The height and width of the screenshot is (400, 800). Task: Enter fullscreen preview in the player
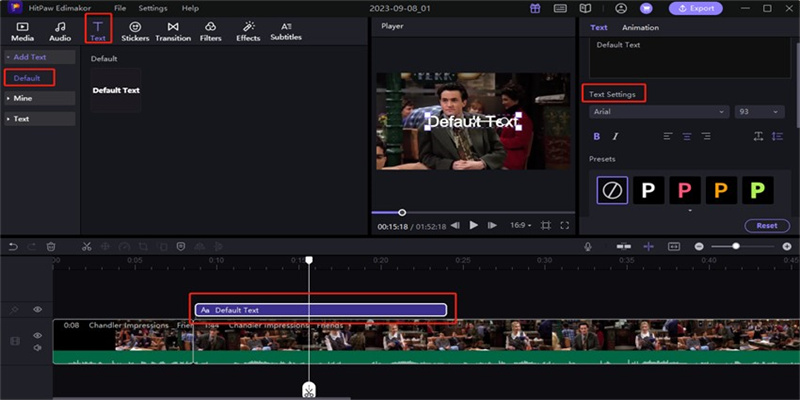coord(565,226)
